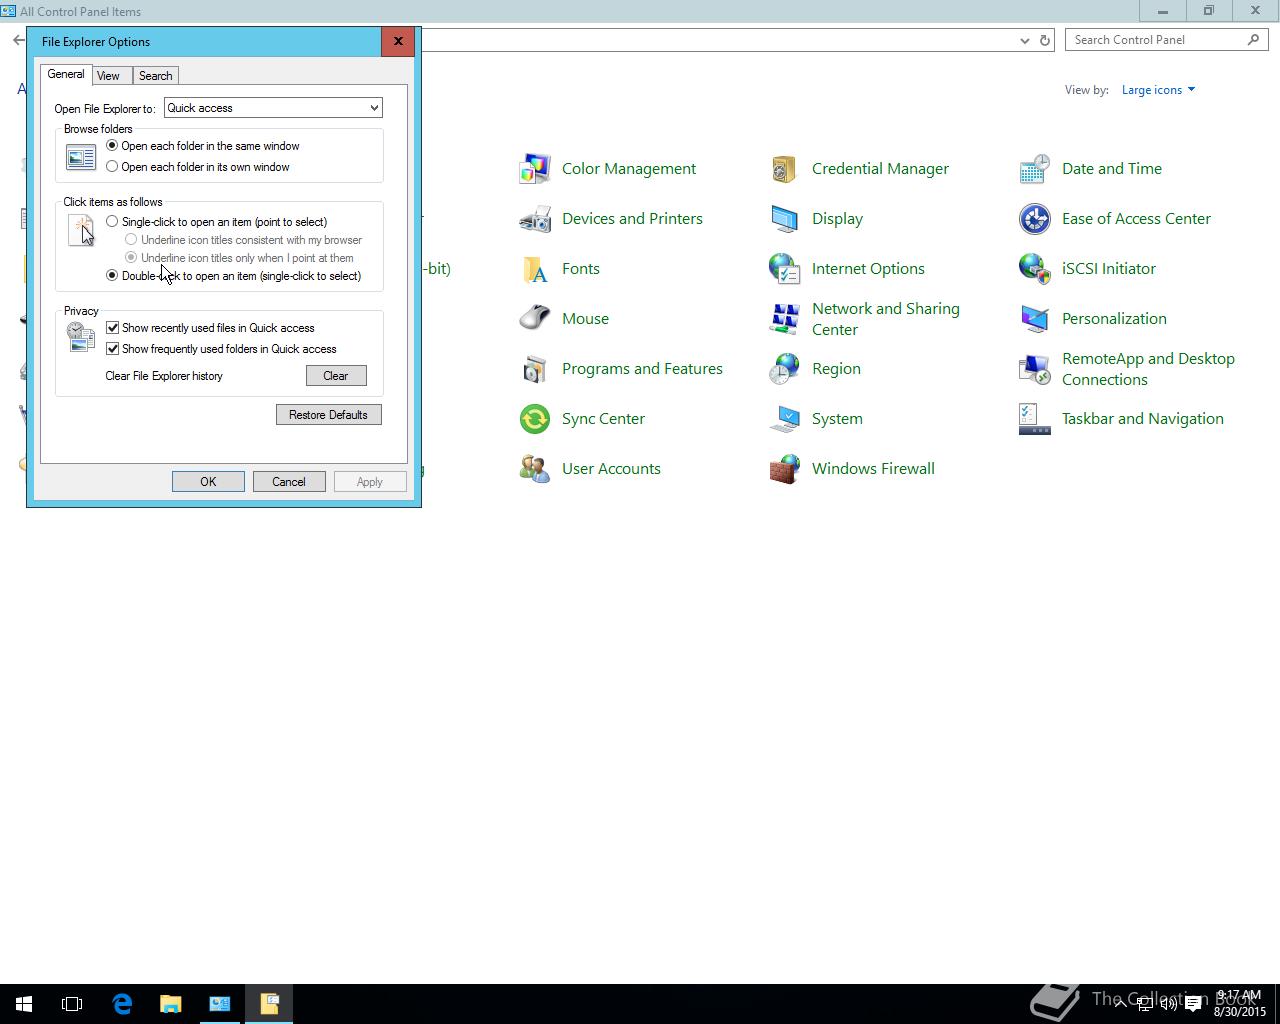
Task: Open the Ease of Access Center icon
Action: pyautogui.click(x=1035, y=219)
